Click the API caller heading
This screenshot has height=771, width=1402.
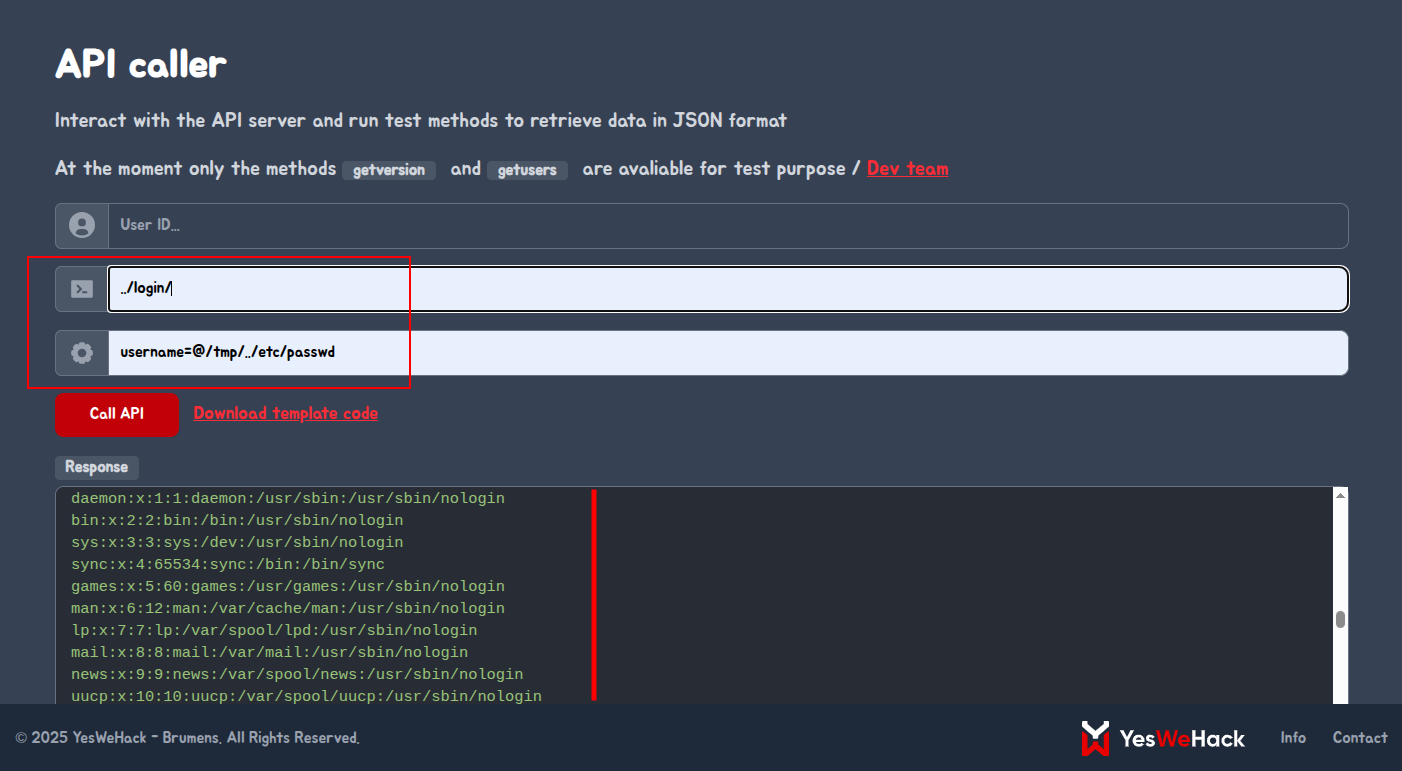coord(141,64)
